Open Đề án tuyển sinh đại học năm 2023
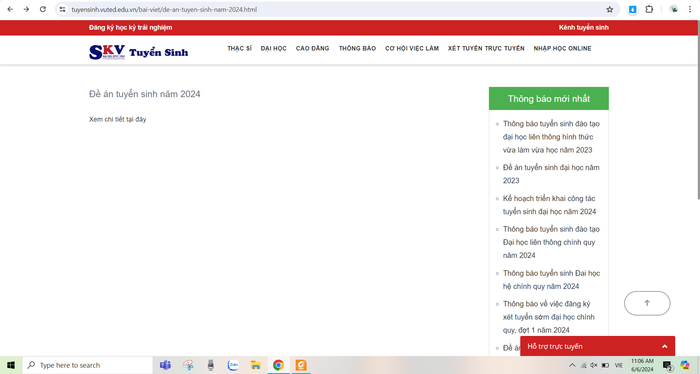 coord(551,174)
